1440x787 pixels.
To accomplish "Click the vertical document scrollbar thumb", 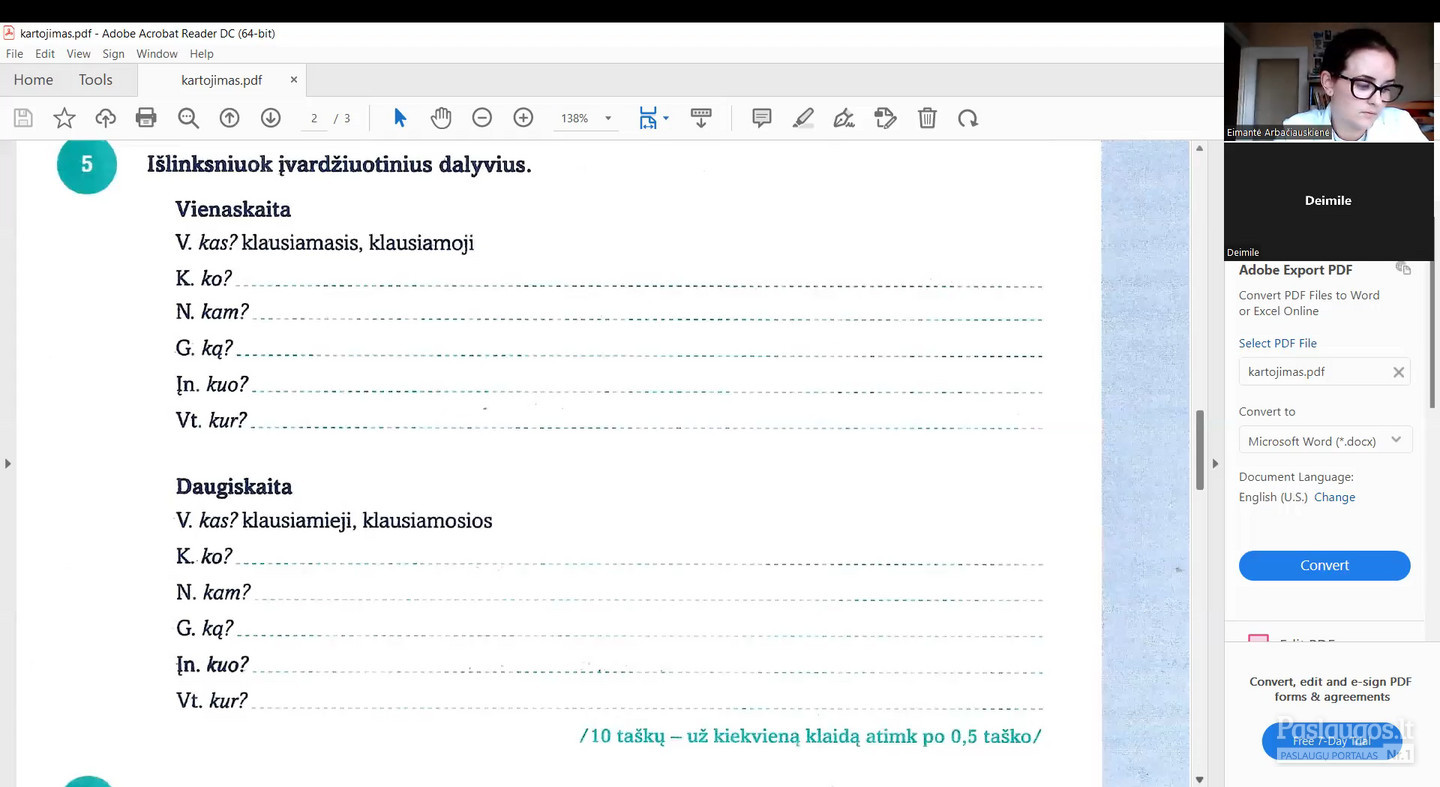I will (x=1200, y=450).
